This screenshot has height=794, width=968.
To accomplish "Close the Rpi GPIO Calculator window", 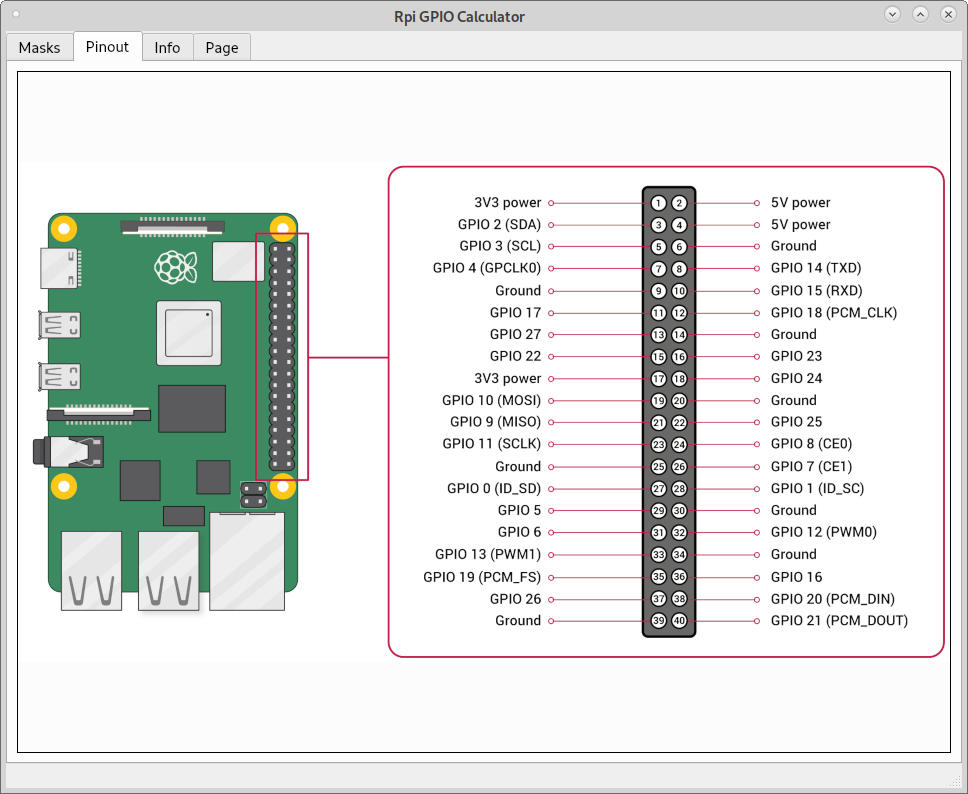I will 948,15.
